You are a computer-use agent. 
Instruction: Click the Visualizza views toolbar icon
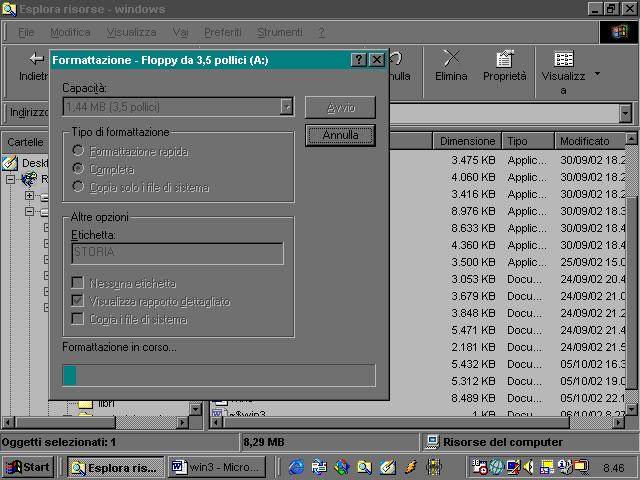(564, 59)
